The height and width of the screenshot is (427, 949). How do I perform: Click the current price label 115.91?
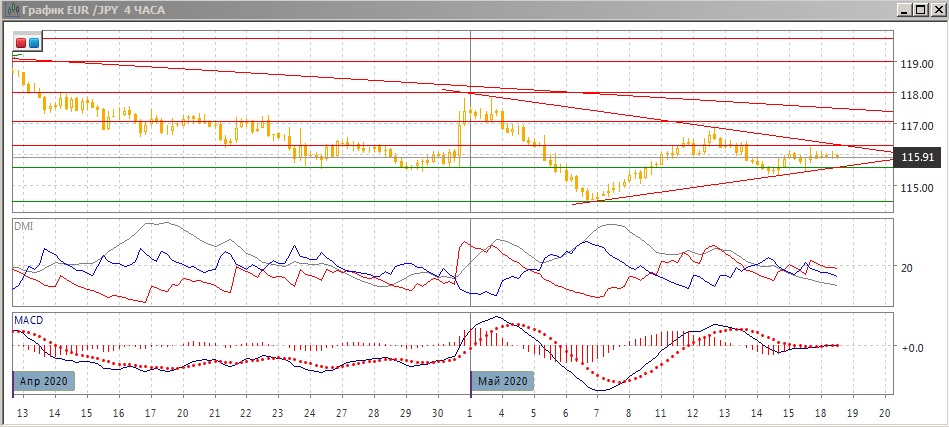(x=918, y=157)
